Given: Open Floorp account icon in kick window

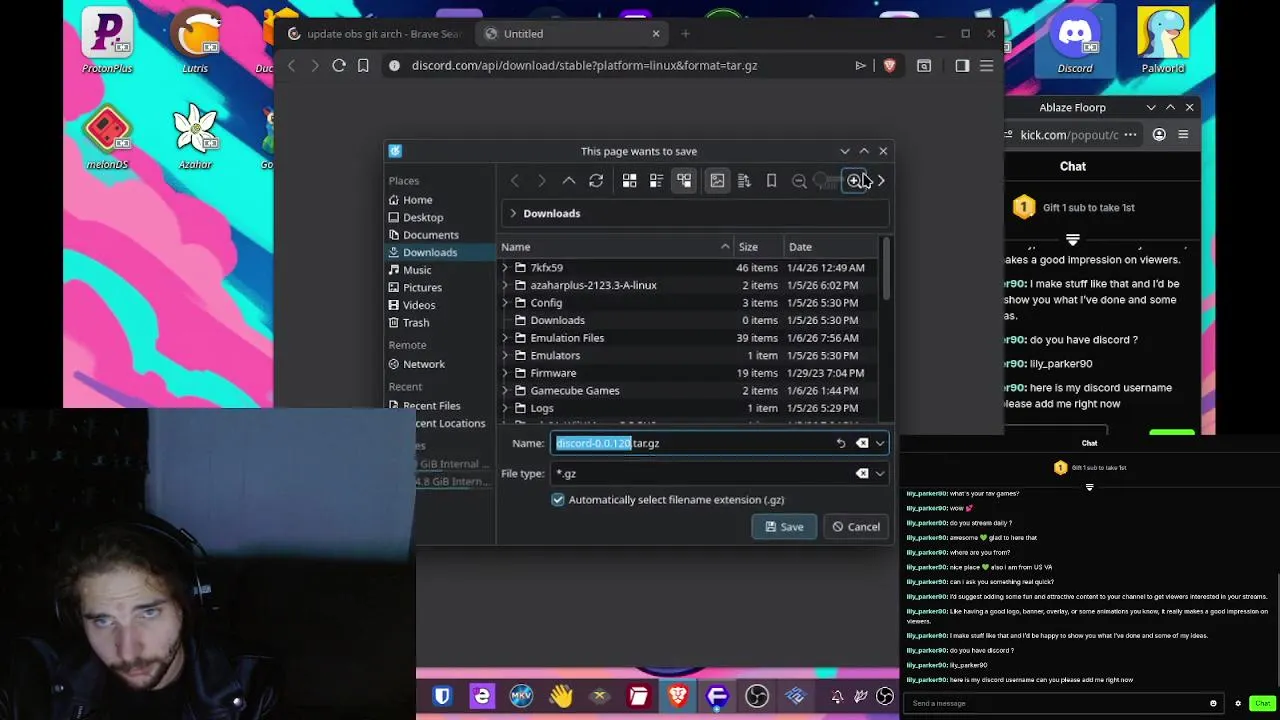Looking at the screenshot, I should click(1159, 135).
